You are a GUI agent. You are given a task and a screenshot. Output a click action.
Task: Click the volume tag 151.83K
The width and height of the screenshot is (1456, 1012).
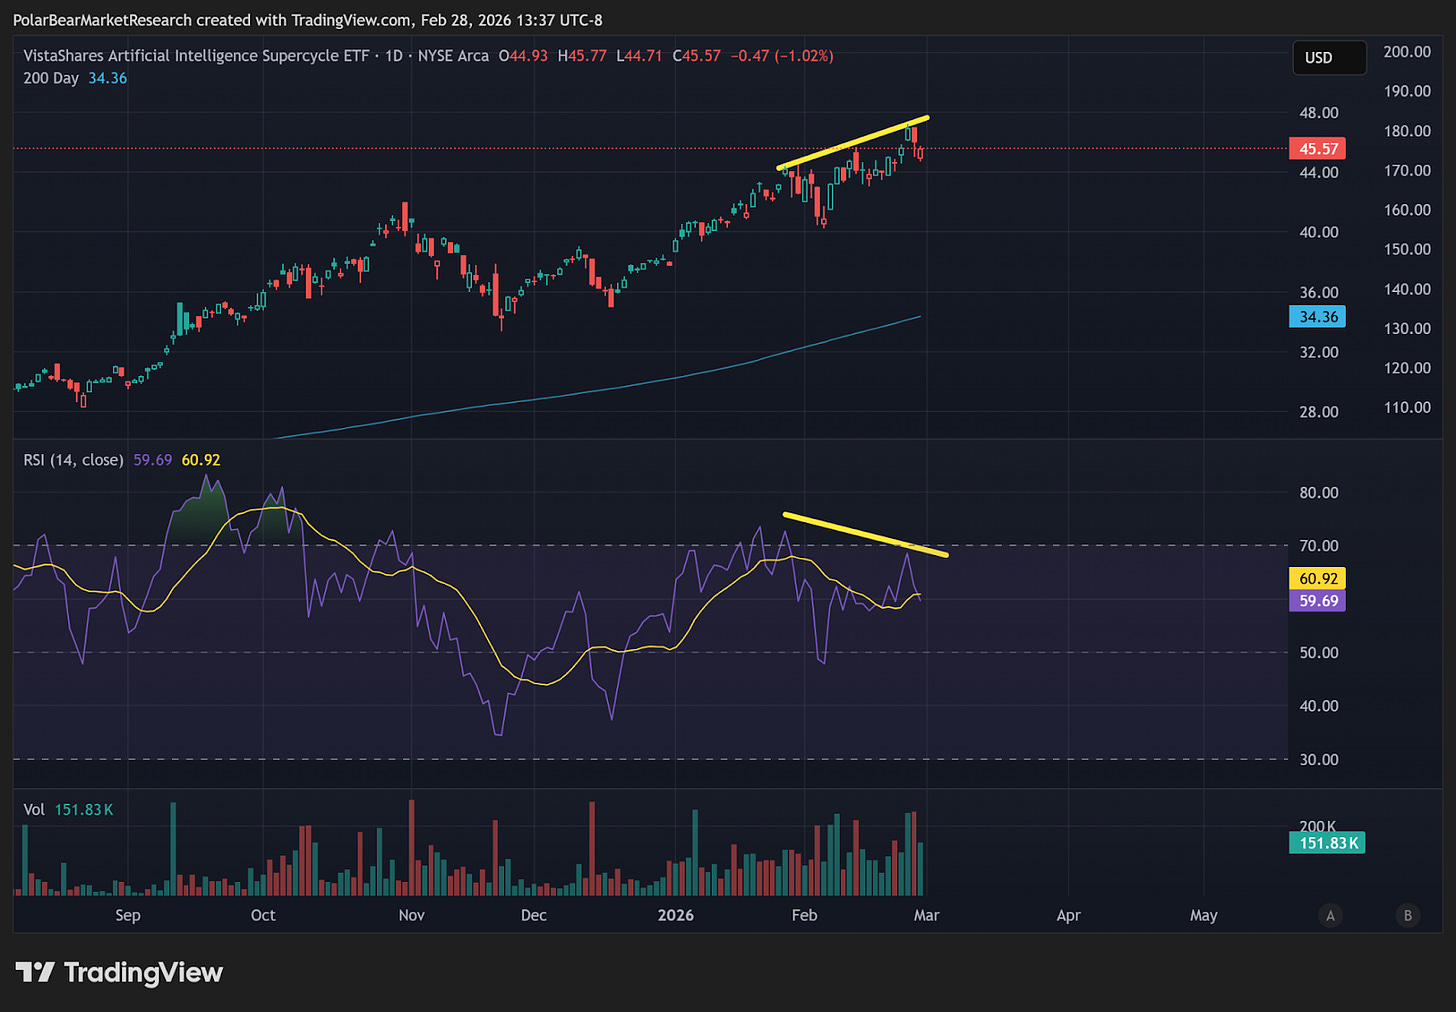tap(1327, 843)
